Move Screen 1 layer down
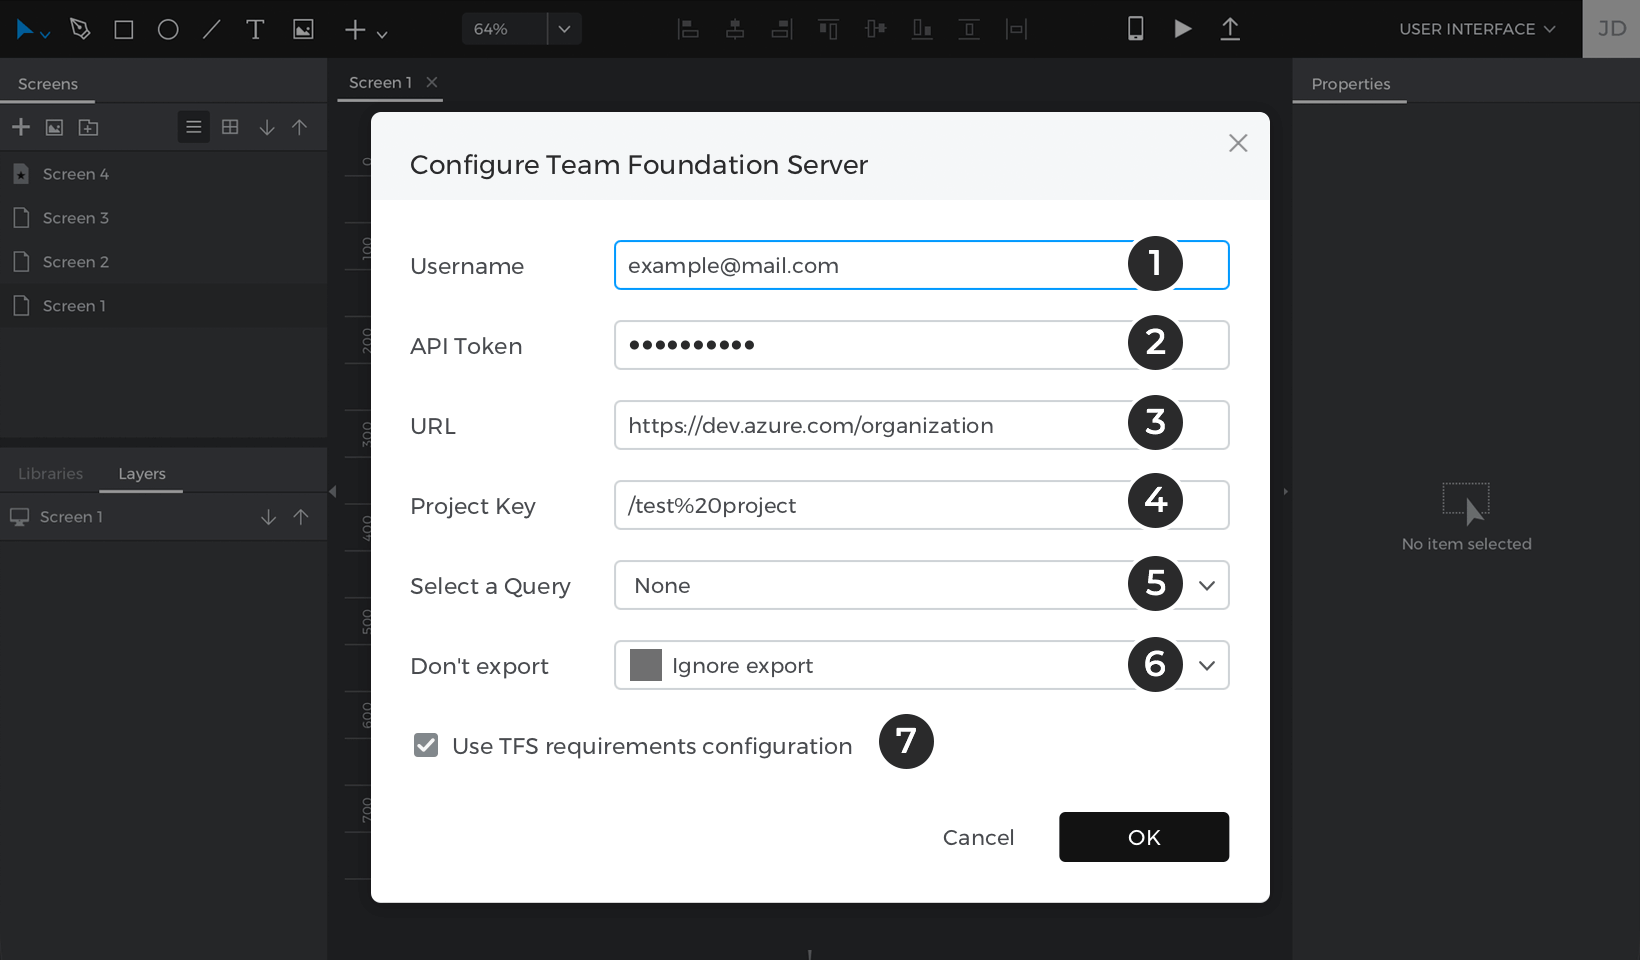This screenshot has height=960, width=1640. pos(268,517)
